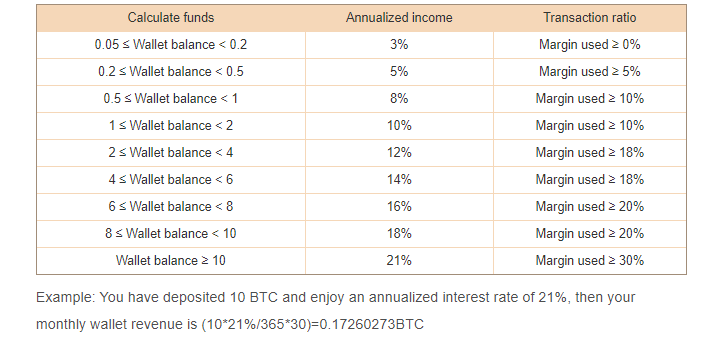
Task: Select the 21% annualized income cell
Action: click(399, 261)
